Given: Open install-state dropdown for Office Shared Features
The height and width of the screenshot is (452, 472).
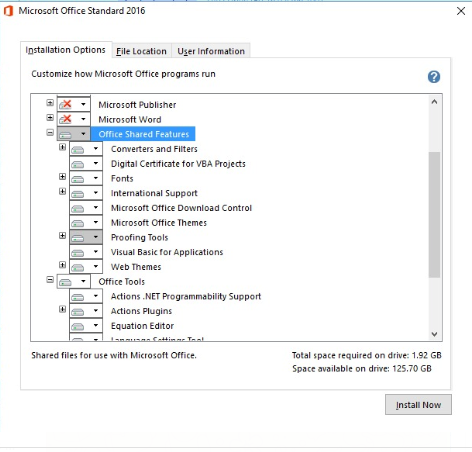Looking at the screenshot, I should coord(74,134).
